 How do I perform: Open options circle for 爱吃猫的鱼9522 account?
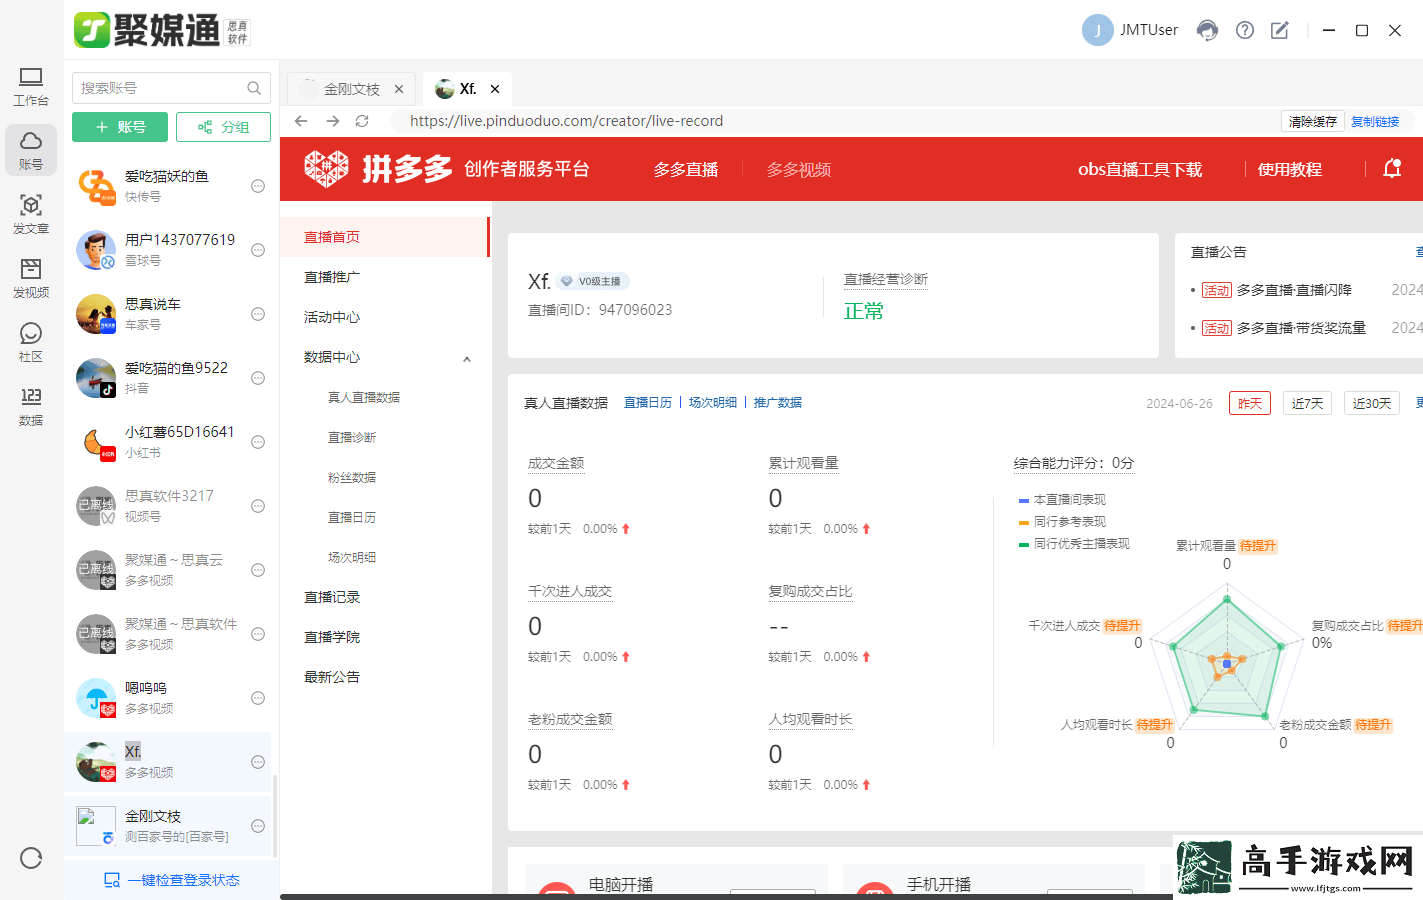(258, 378)
